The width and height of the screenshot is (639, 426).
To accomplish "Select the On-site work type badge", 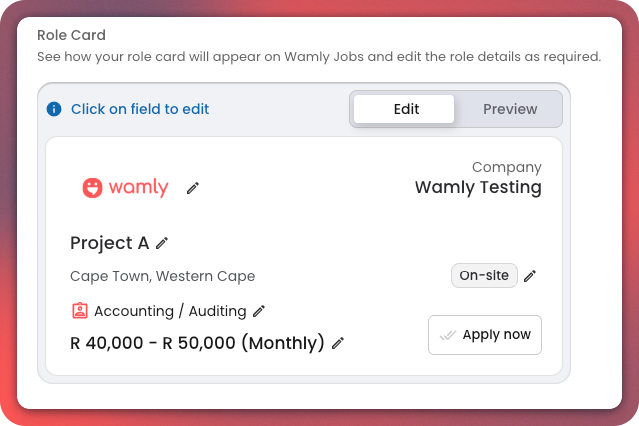I will pyautogui.click(x=484, y=276).
